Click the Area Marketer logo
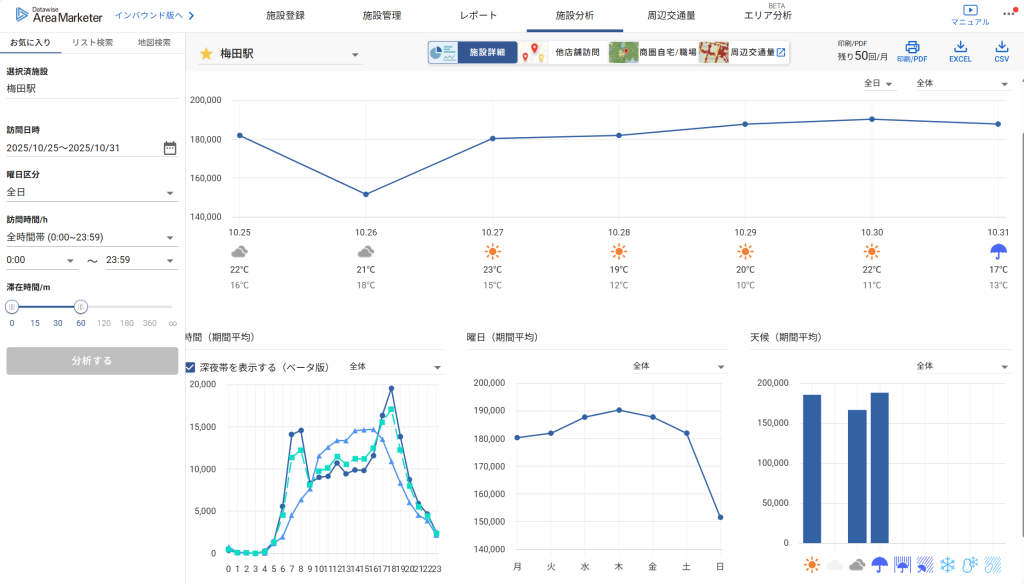1024x584 pixels. 59,15
